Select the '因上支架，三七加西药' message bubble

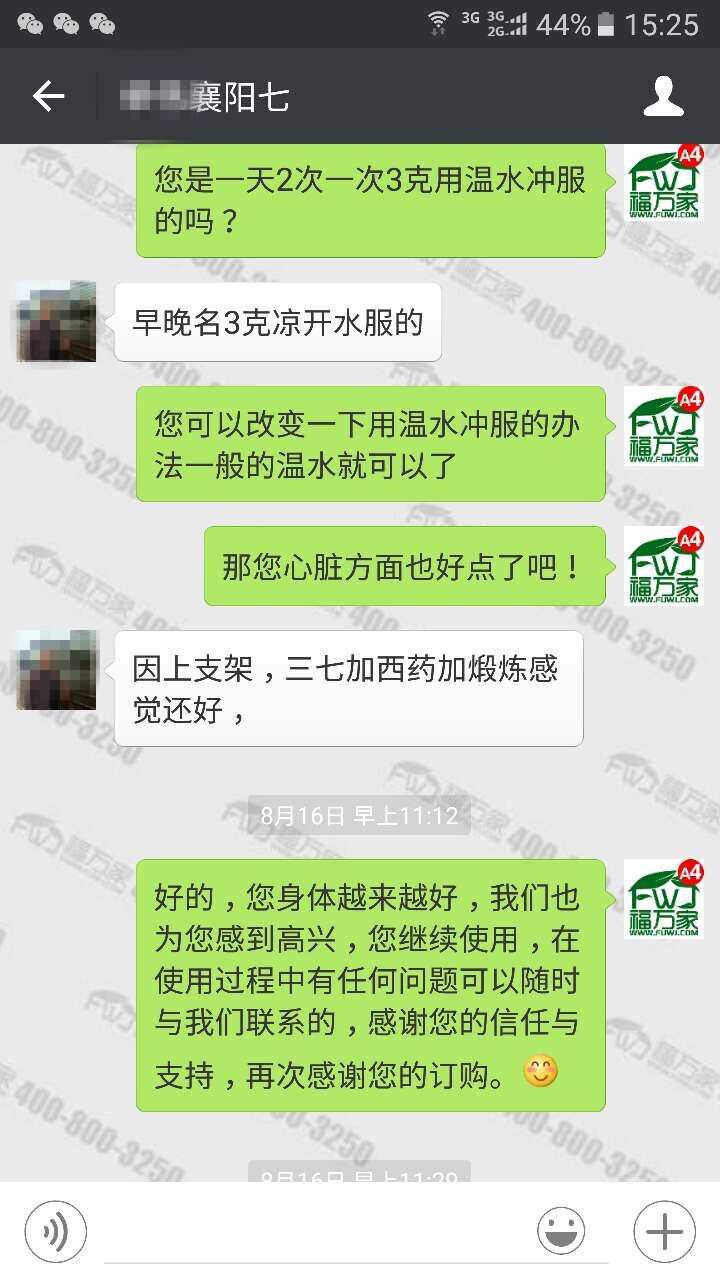[x=348, y=688]
